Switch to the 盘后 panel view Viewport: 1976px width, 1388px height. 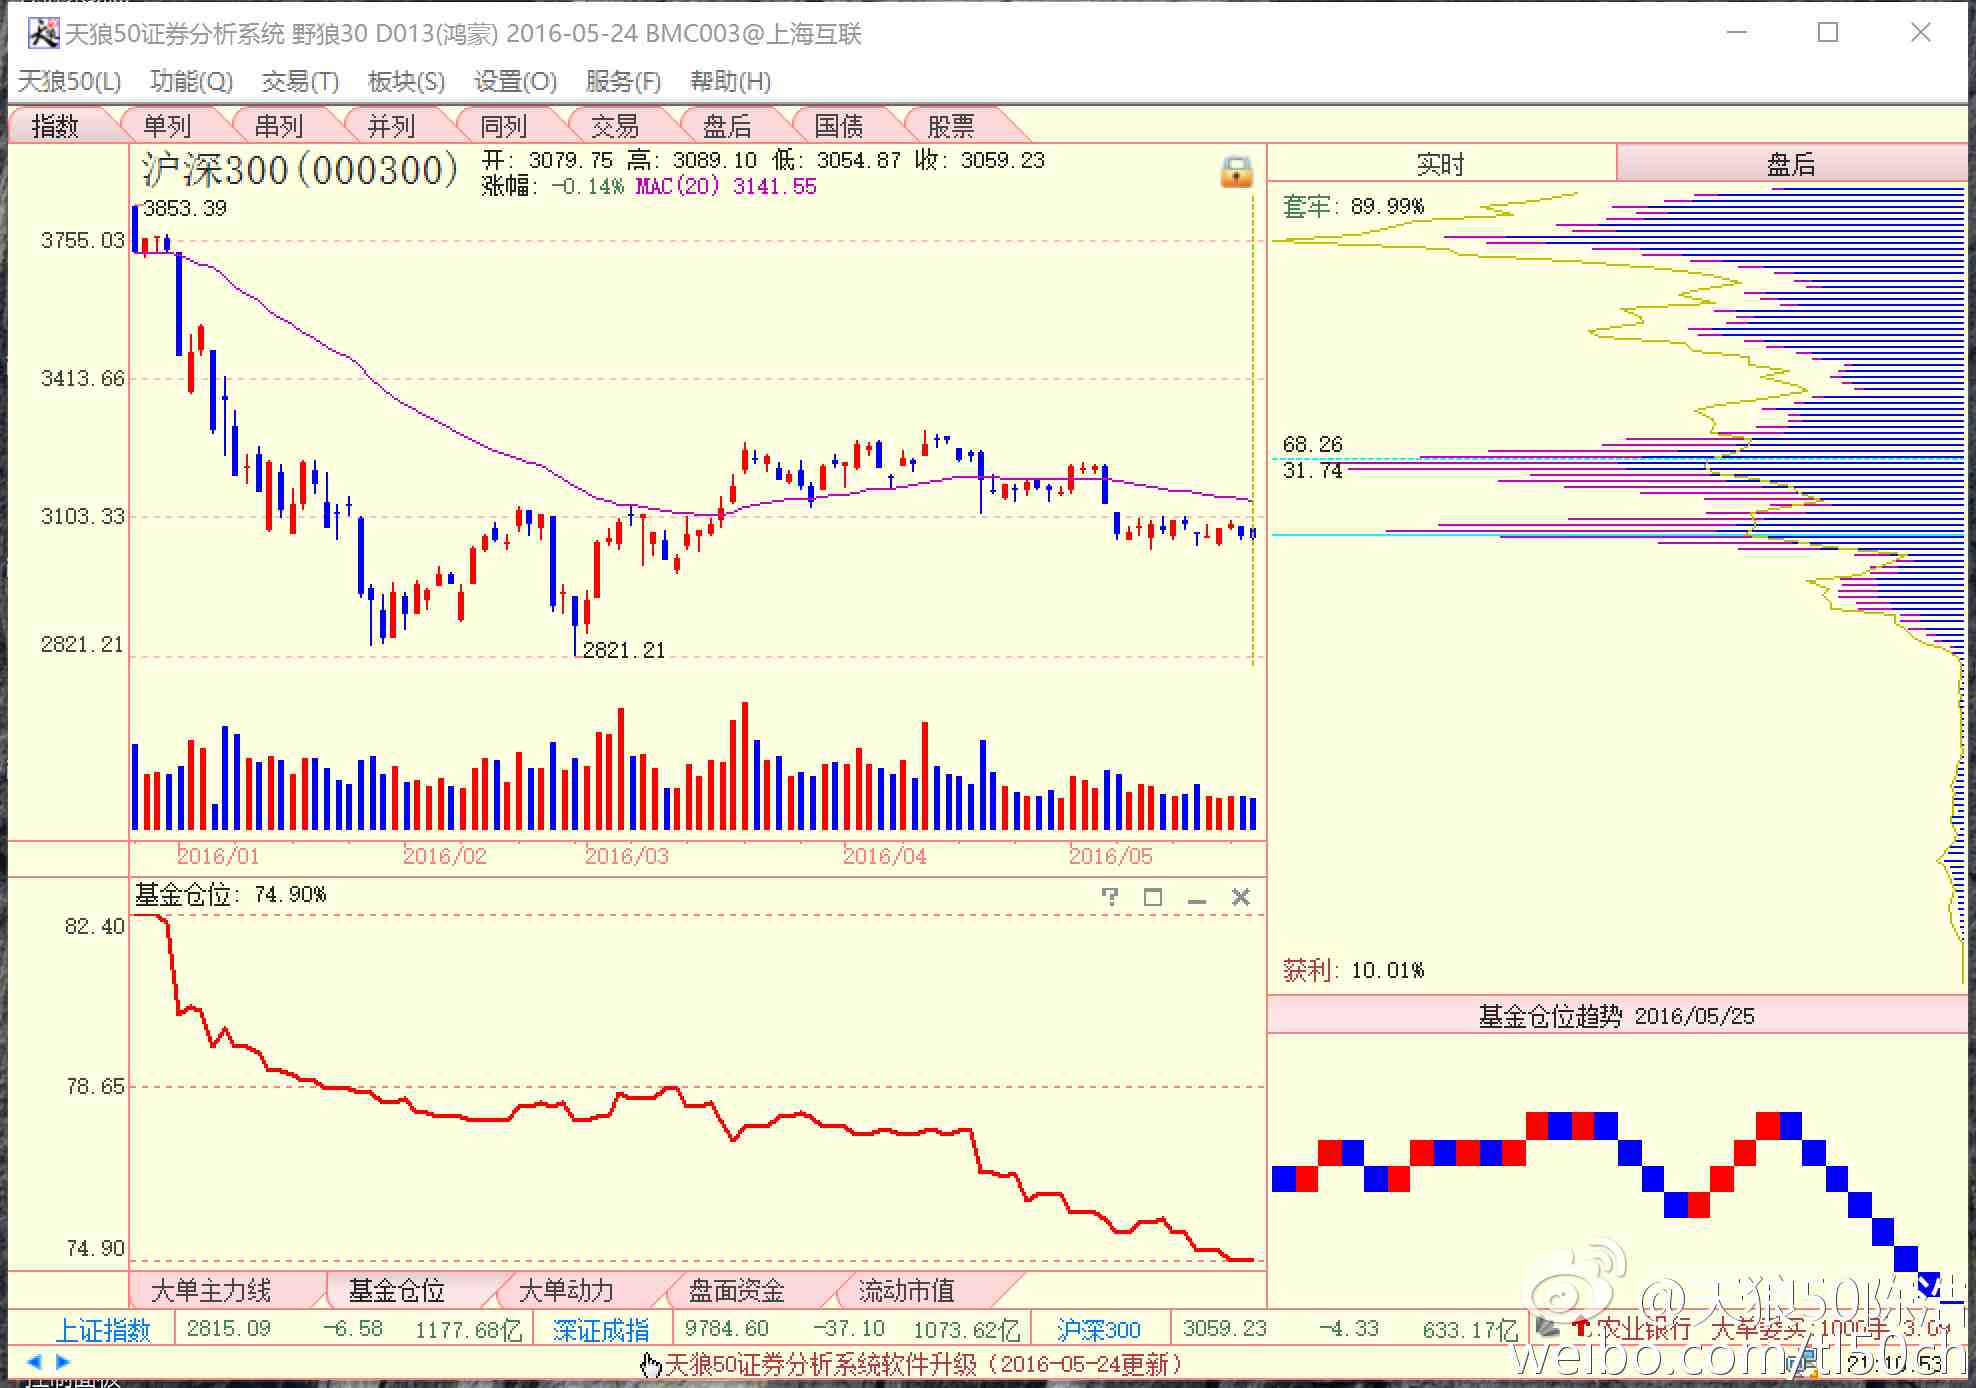1790,164
